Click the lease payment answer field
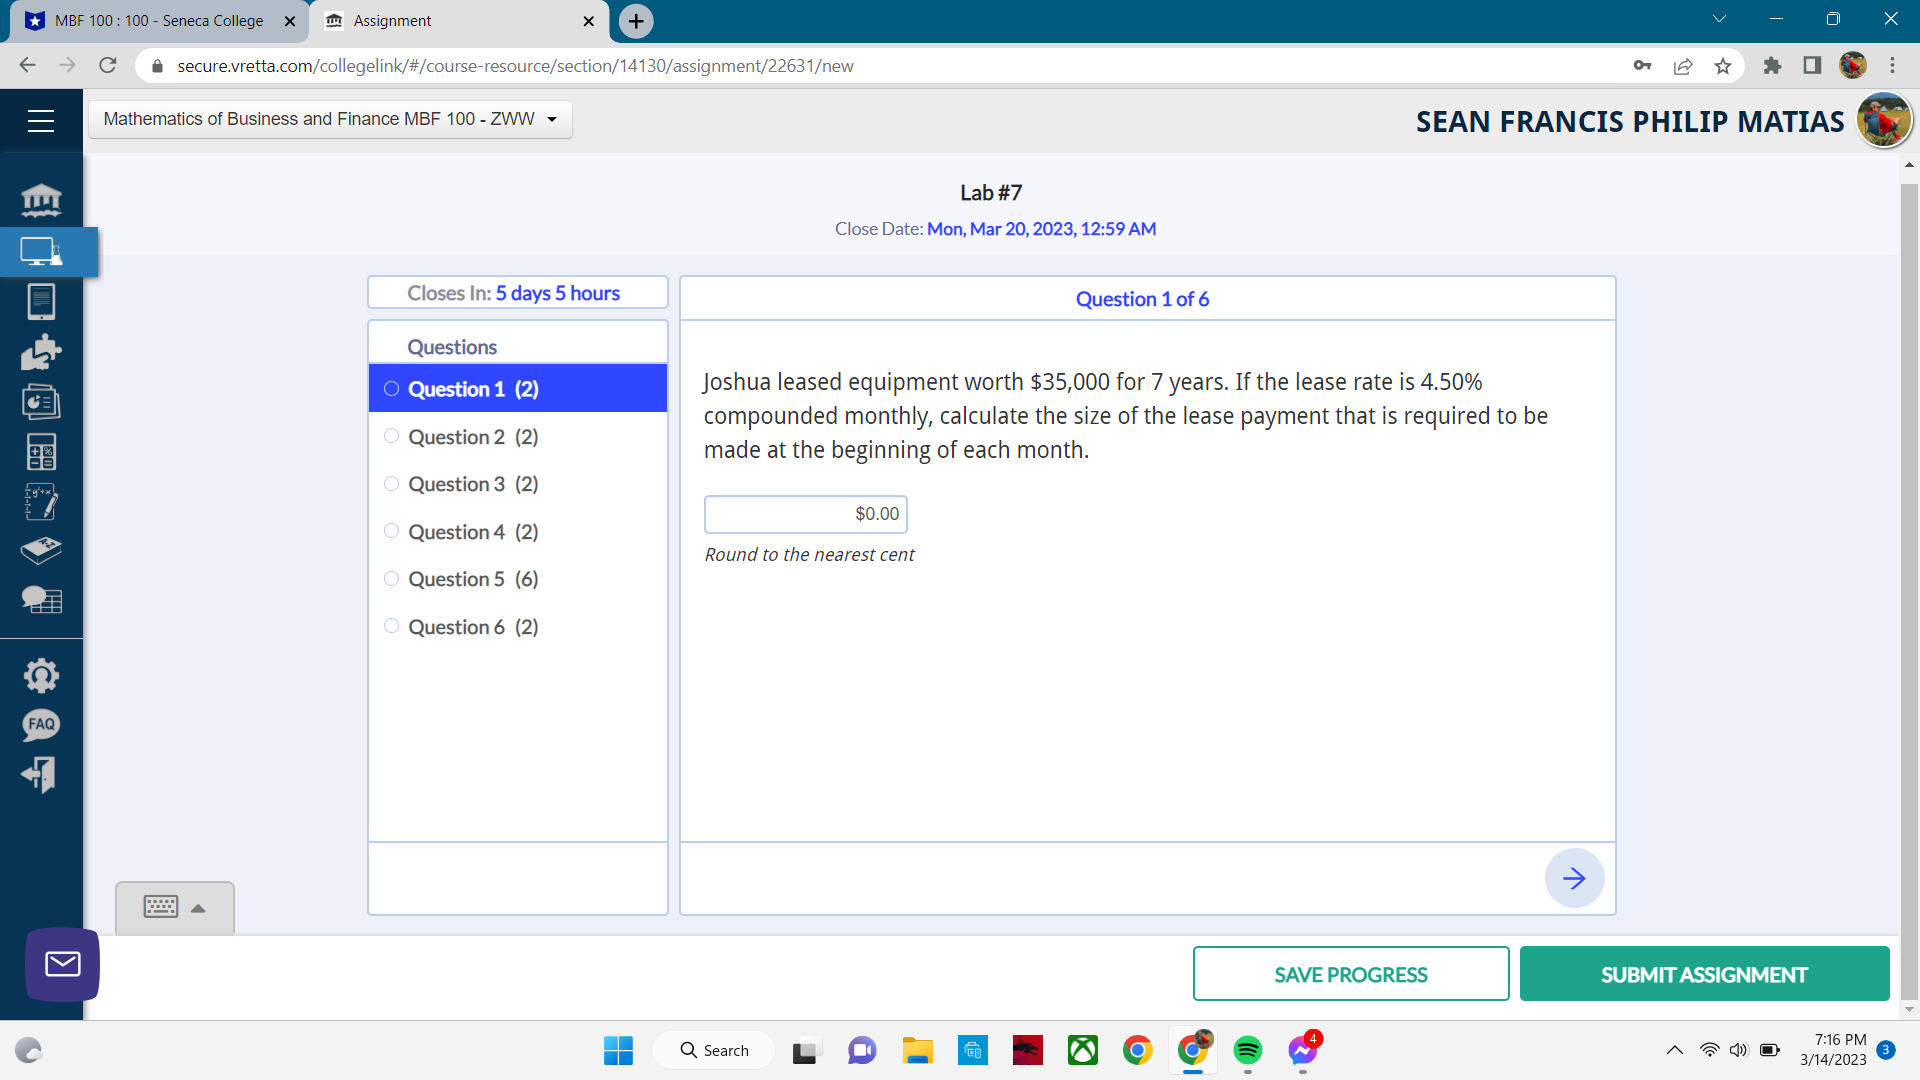 tap(805, 514)
